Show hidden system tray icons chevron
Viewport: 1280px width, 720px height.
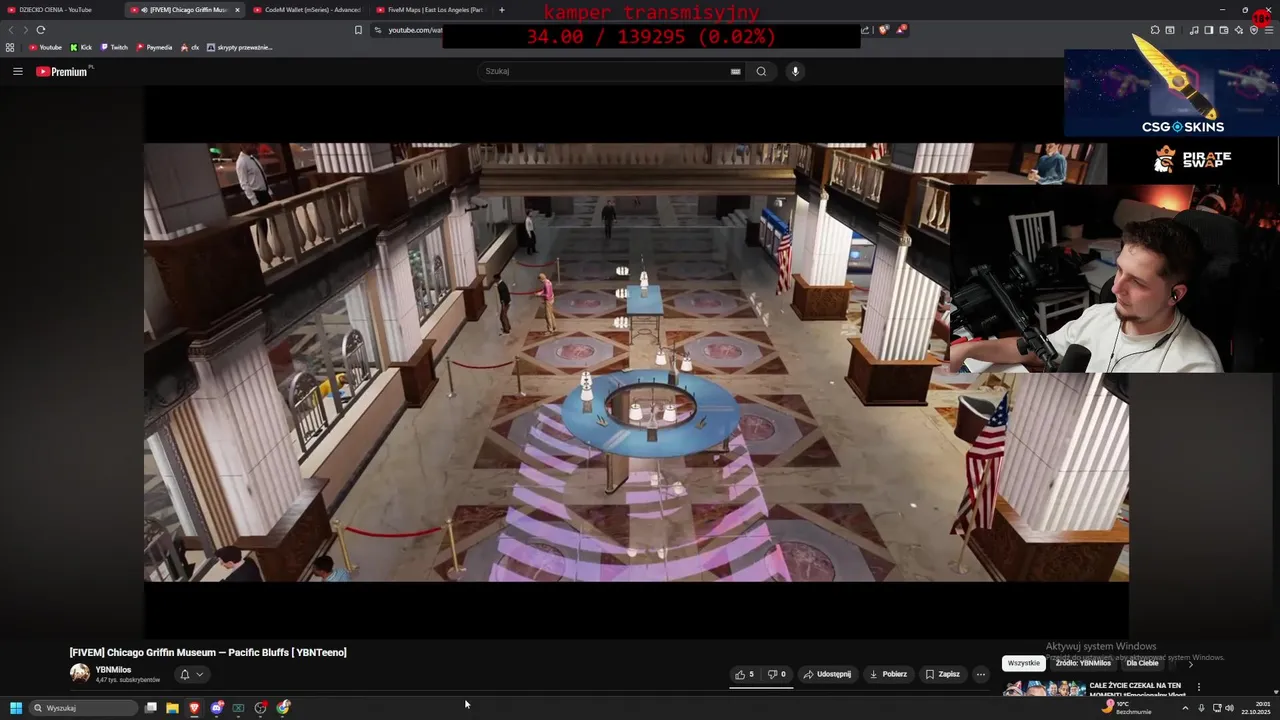click(1185, 708)
